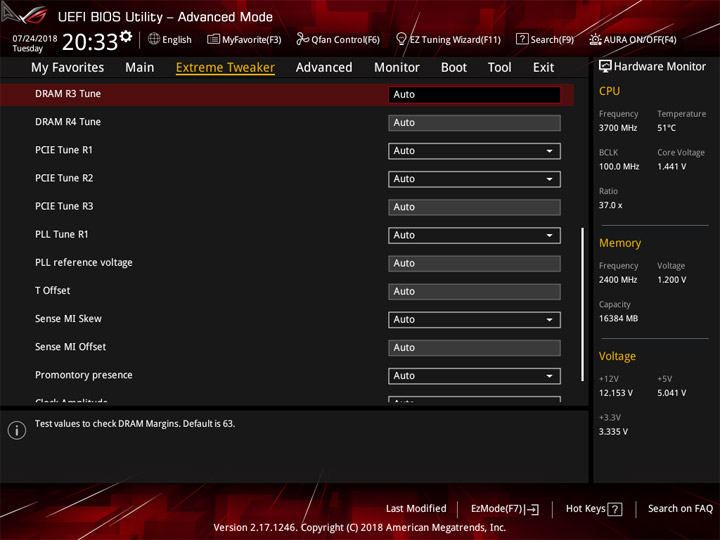
Task: Open the Monitor tab
Action: (397, 68)
